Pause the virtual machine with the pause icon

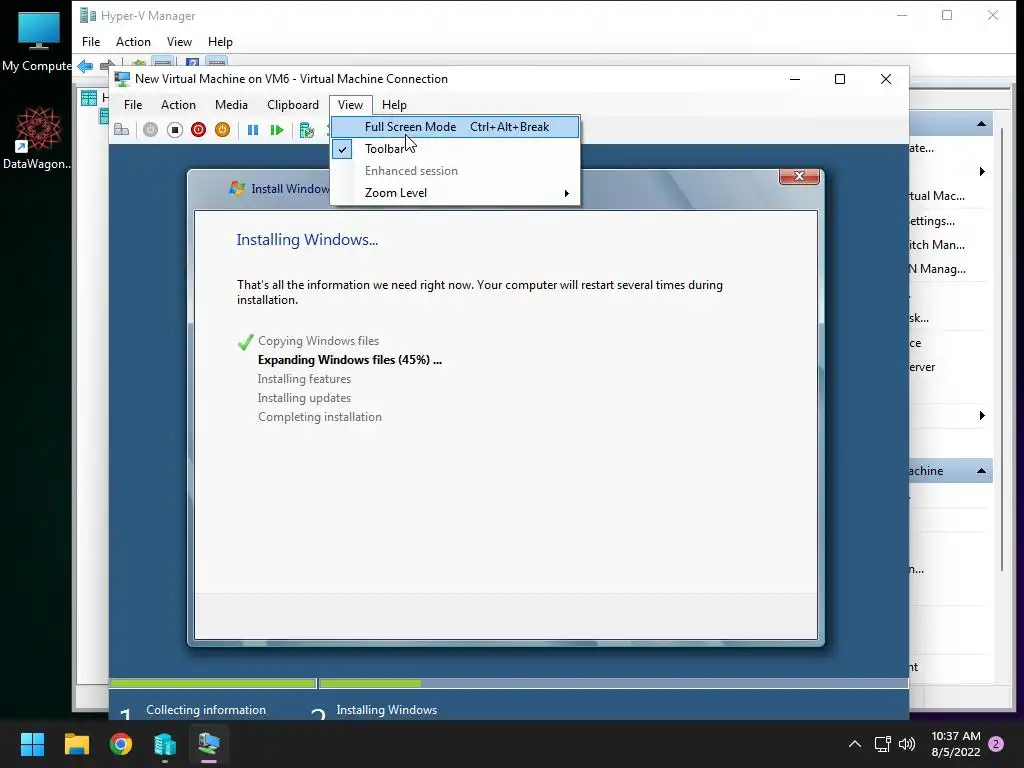[253, 130]
